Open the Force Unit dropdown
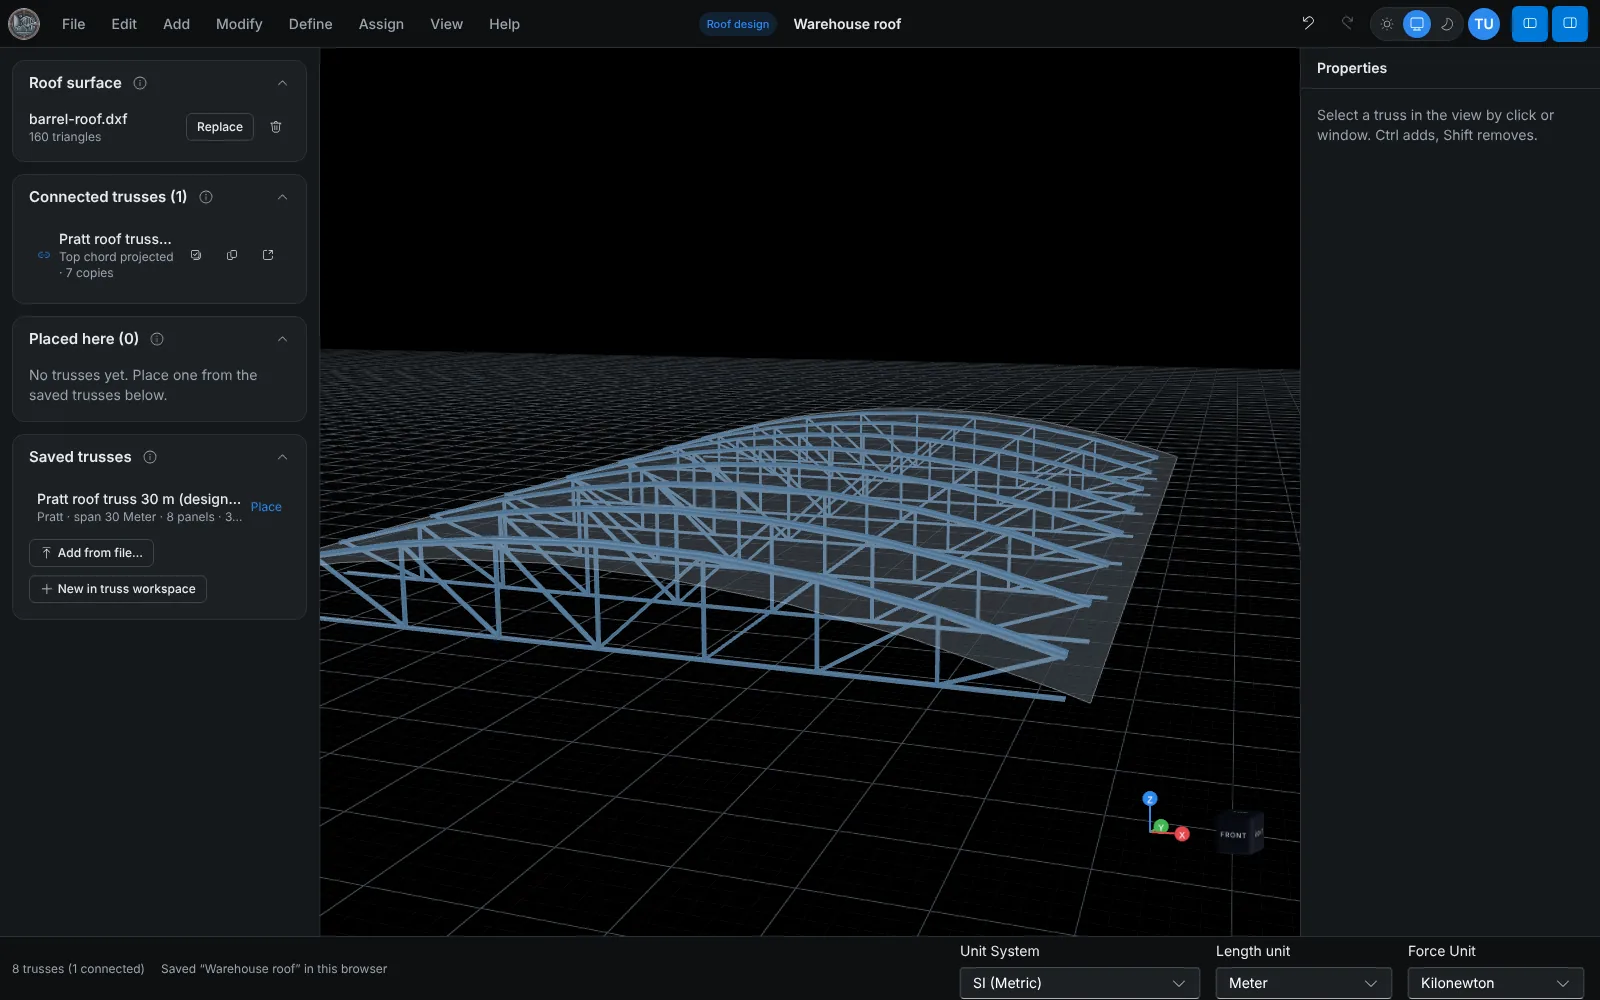The image size is (1600, 1000). tap(1496, 983)
